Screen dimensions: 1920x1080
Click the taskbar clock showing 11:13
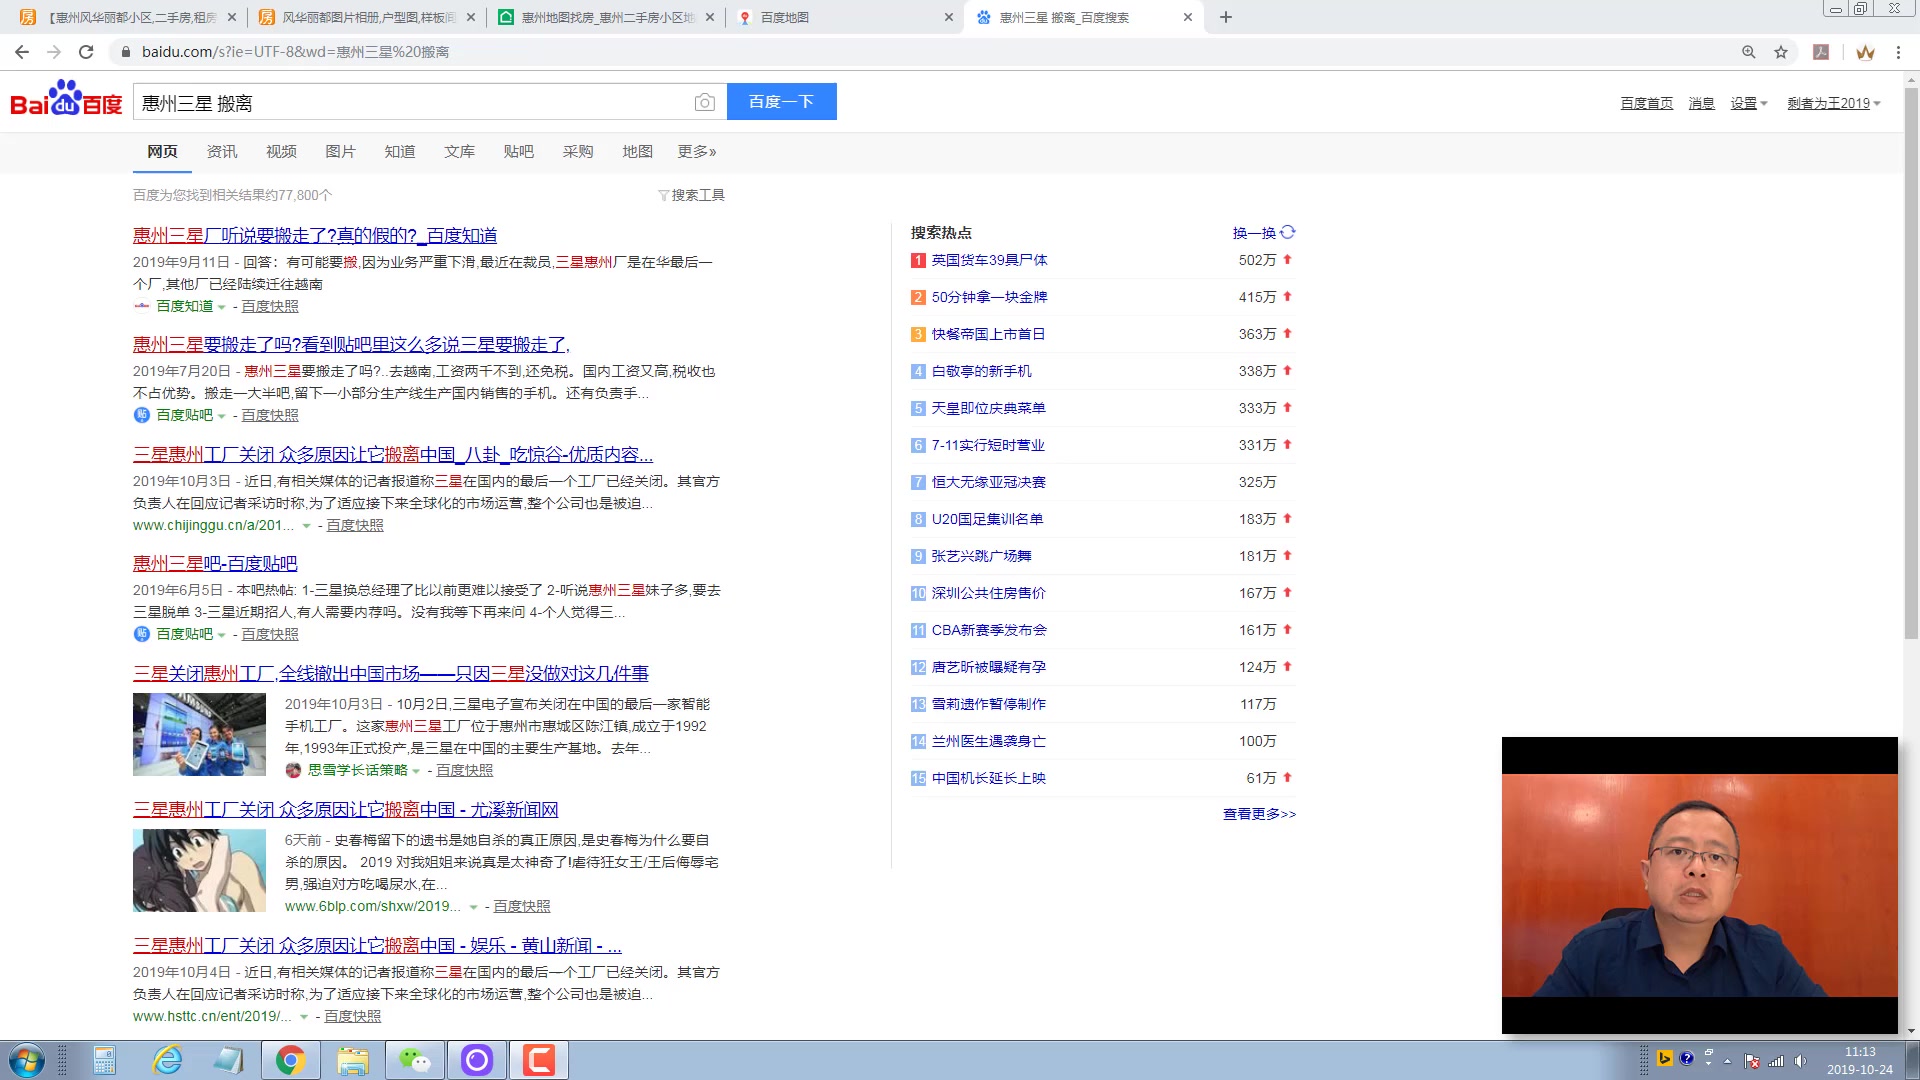(x=1860, y=1060)
